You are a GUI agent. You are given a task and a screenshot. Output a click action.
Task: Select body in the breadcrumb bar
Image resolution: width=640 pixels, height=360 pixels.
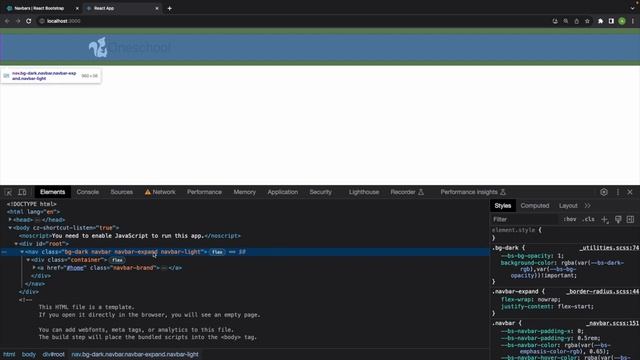pyautogui.click(x=29, y=354)
